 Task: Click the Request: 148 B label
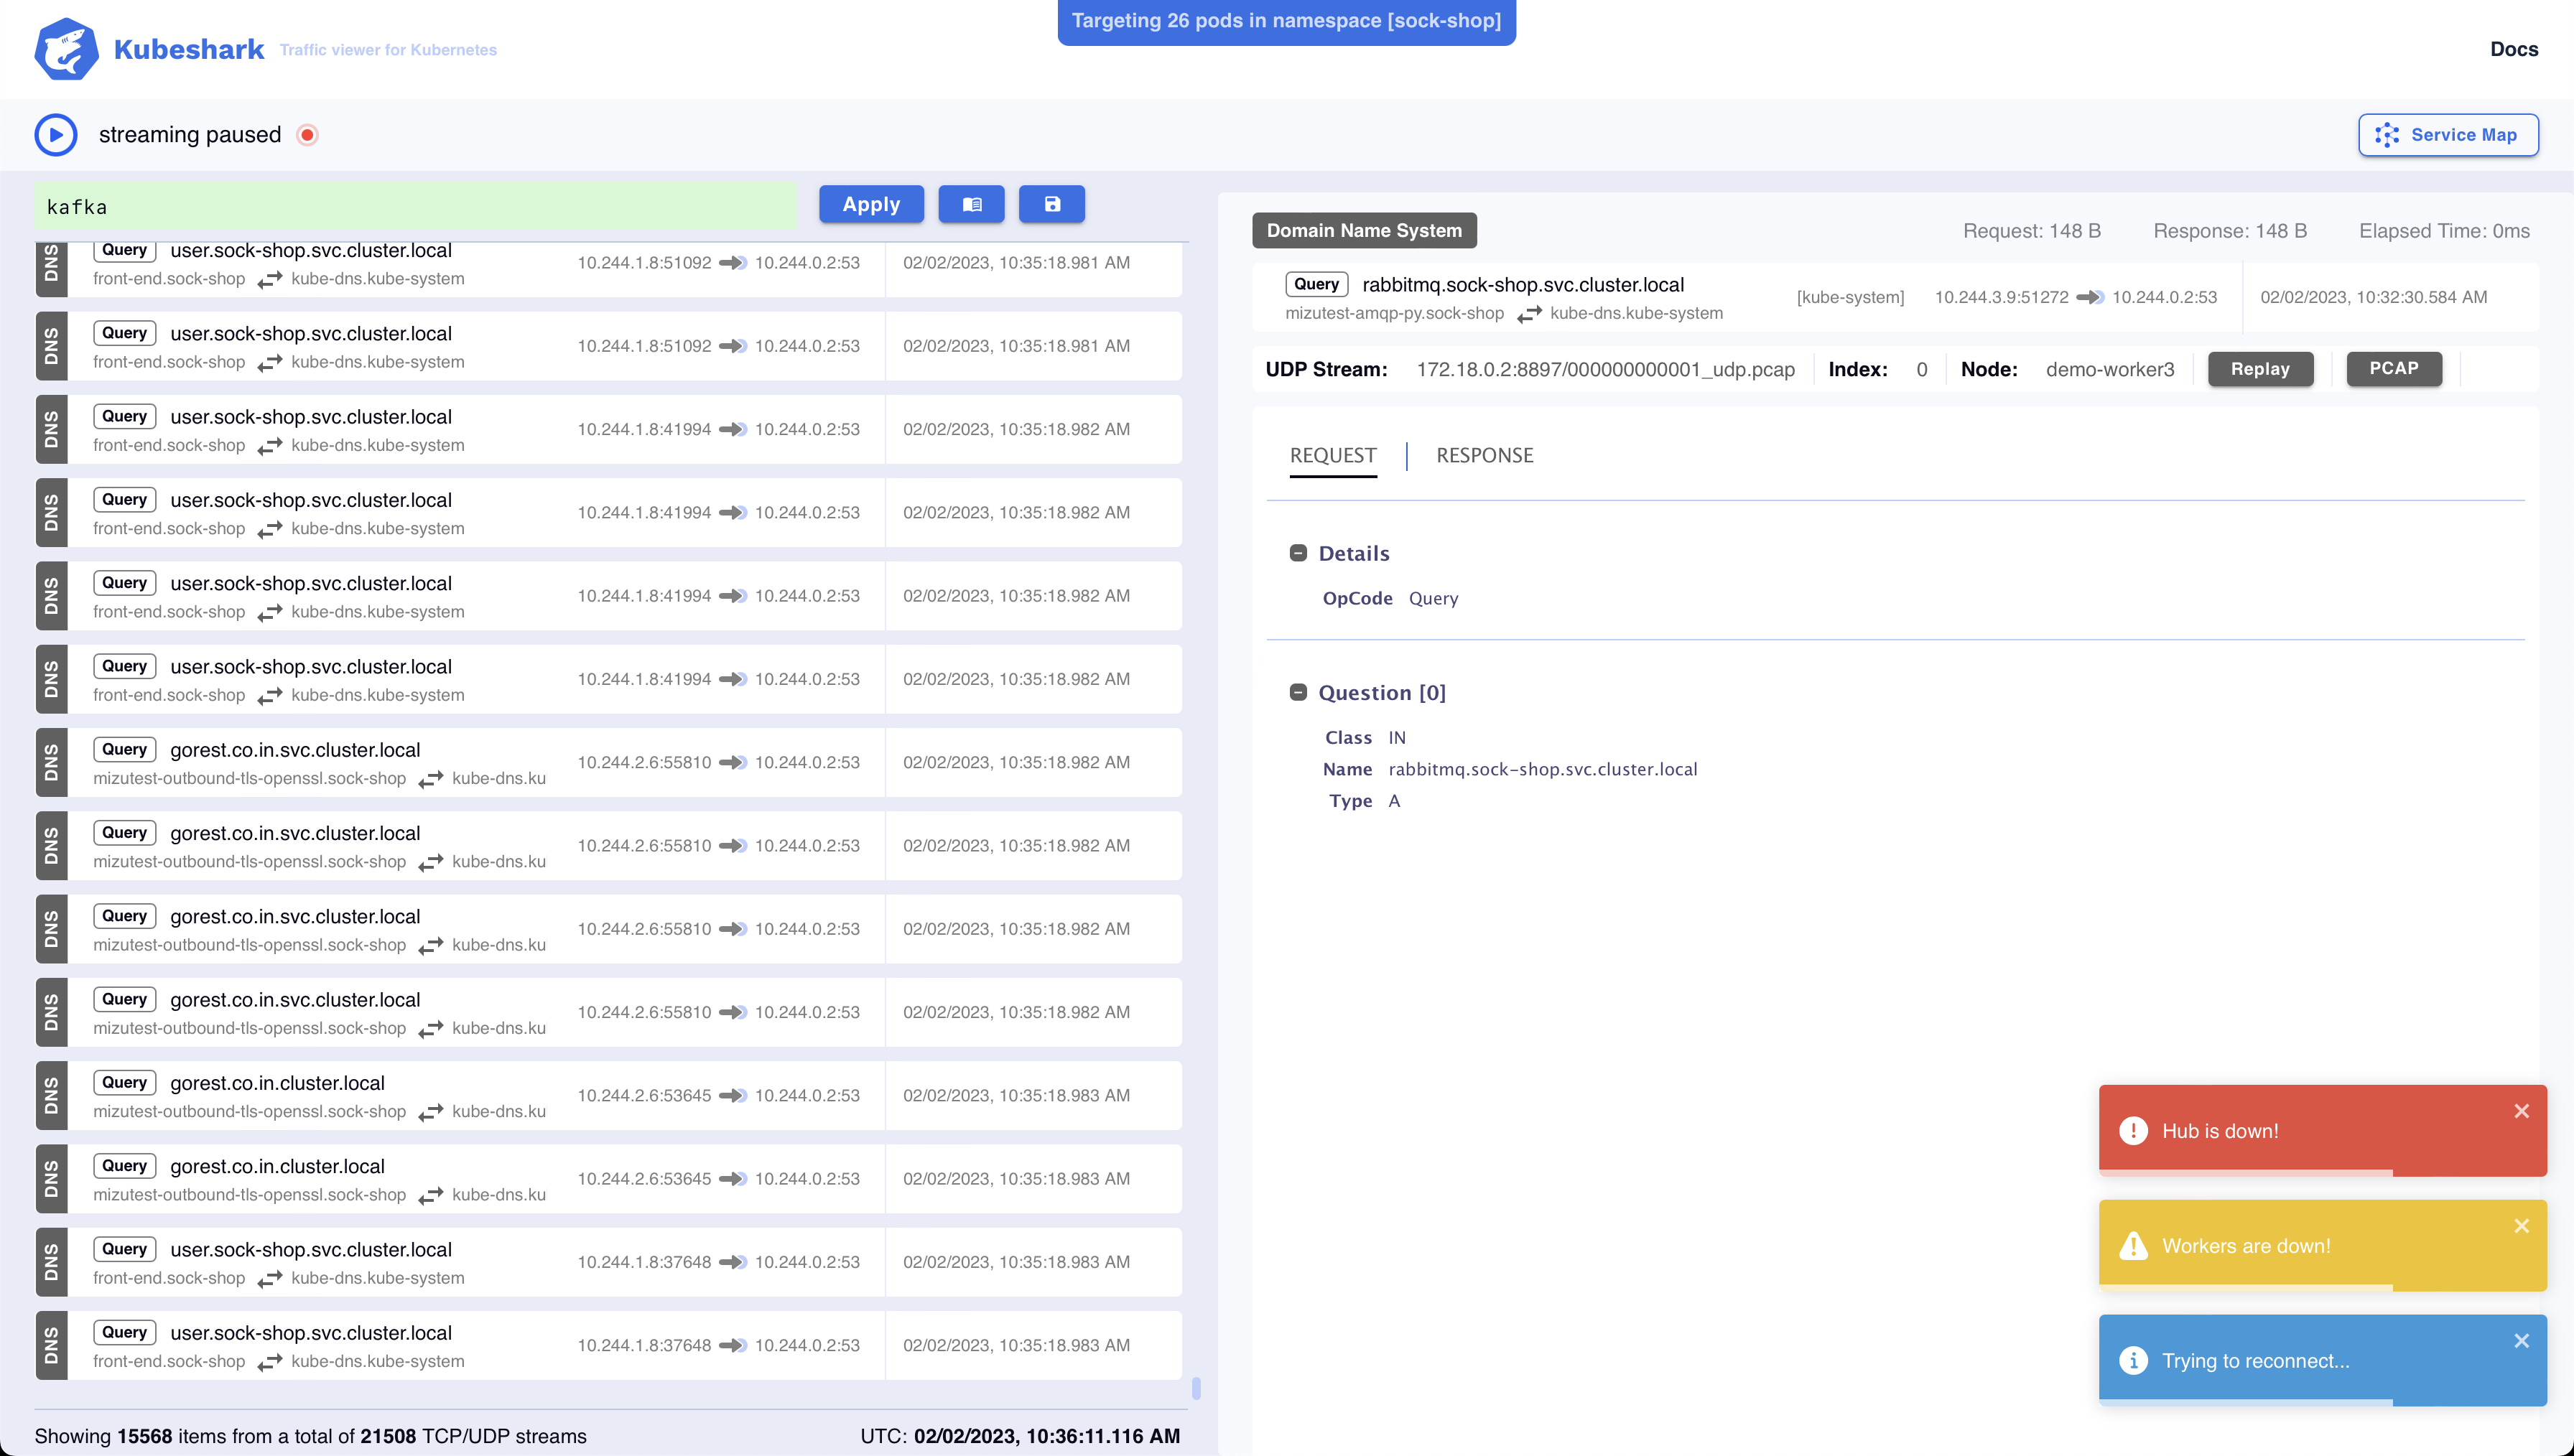pyautogui.click(x=2032, y=231)
